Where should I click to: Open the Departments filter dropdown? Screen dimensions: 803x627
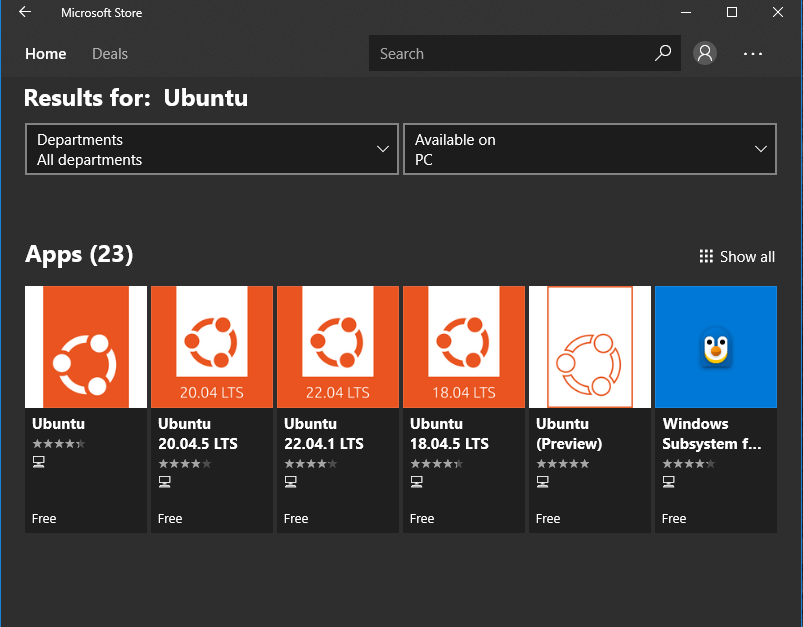coord(211,148)
